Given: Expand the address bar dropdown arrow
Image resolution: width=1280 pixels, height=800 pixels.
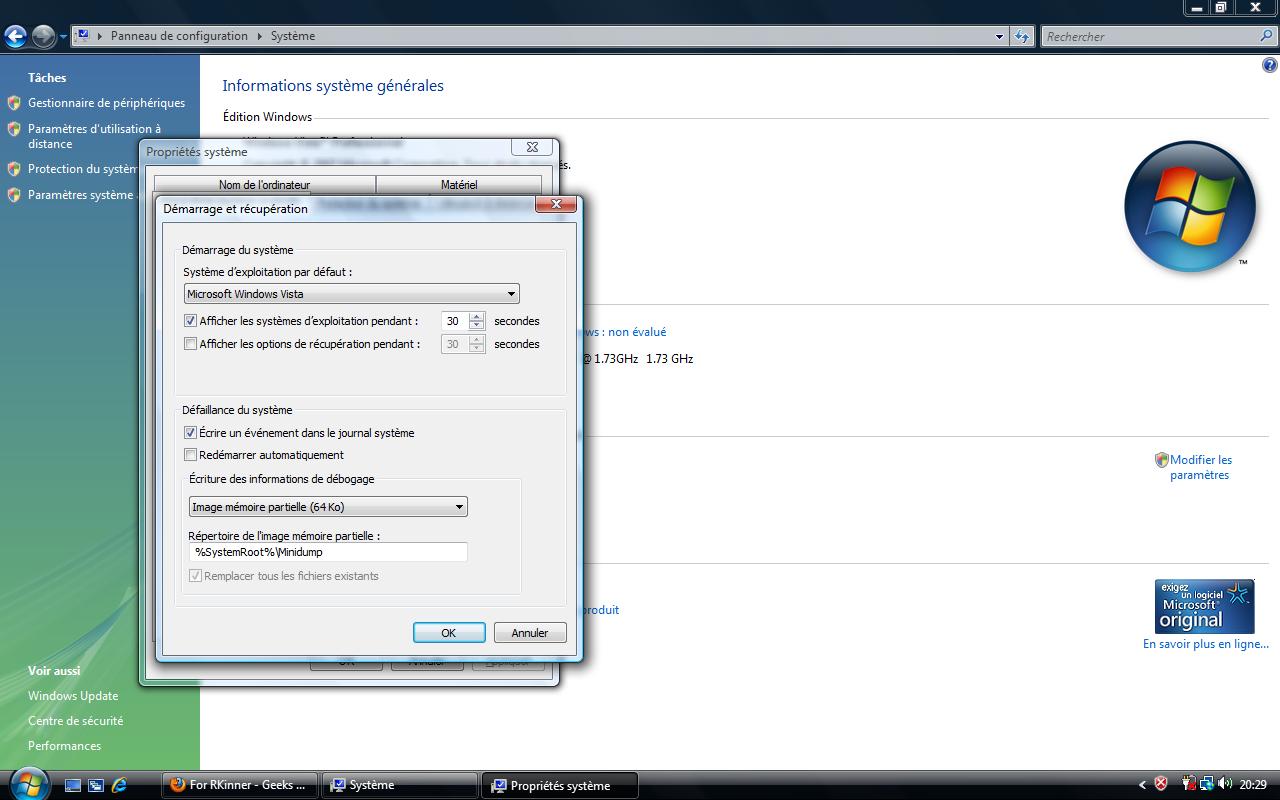Looking at the screenshot, I should (999, 37).
